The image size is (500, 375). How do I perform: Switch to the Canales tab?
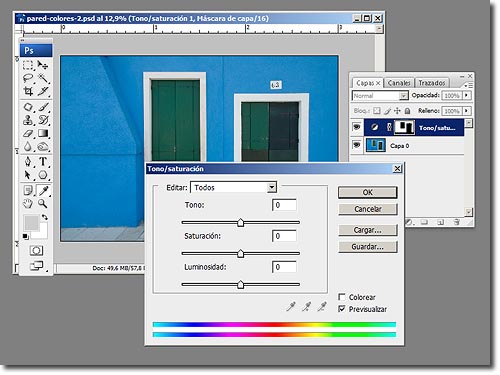coord(399,83)
